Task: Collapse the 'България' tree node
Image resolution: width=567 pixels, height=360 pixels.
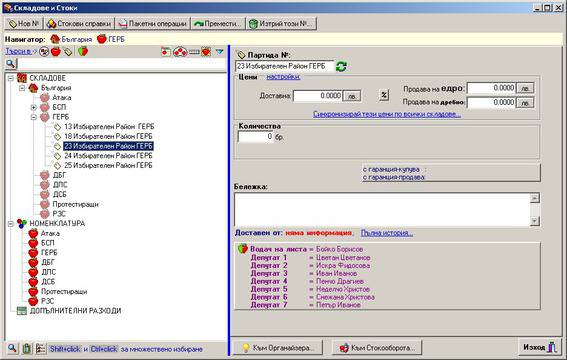Action: click(22, 88)
